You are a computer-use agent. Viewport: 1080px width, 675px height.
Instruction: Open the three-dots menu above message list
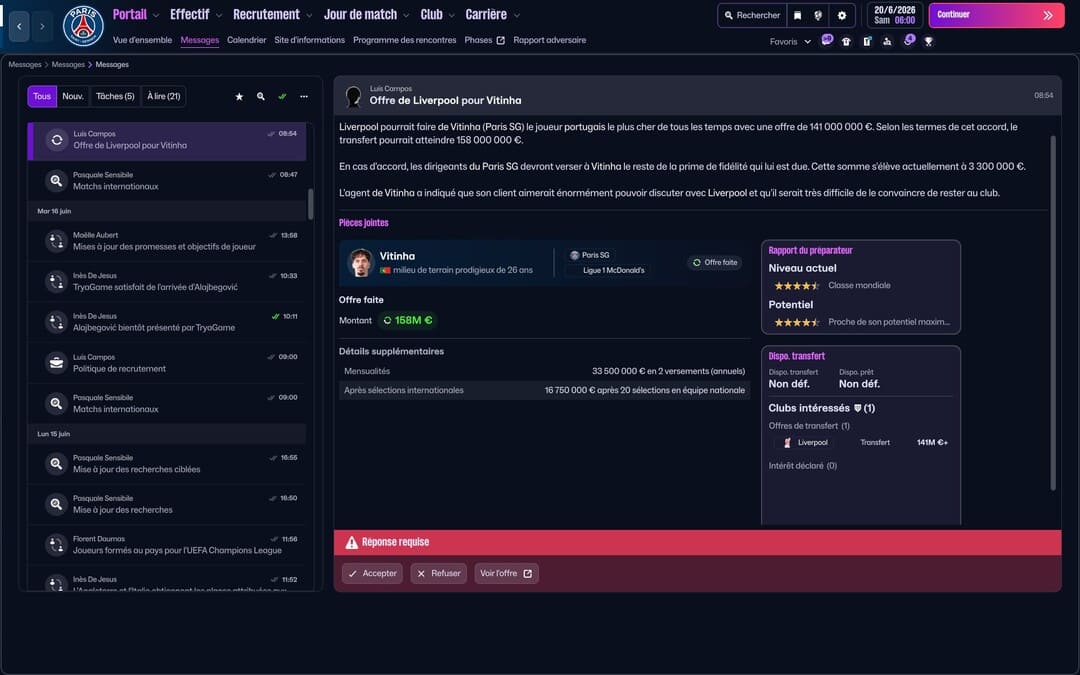[304, 97]
